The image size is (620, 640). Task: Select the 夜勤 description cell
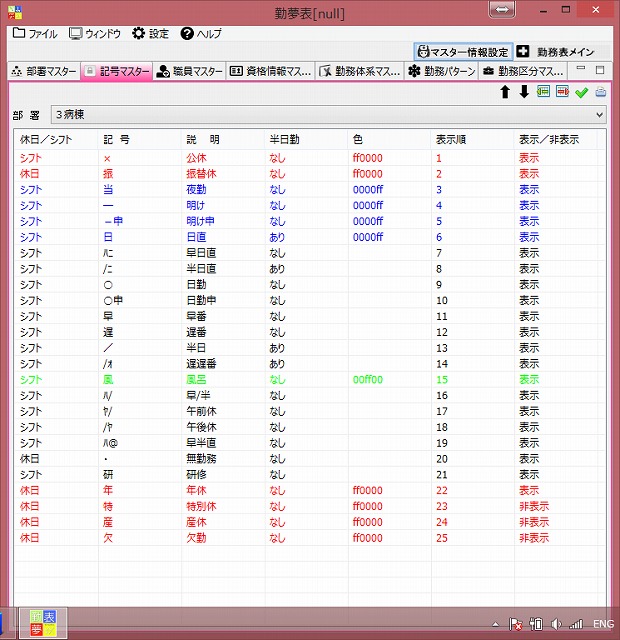196,190
